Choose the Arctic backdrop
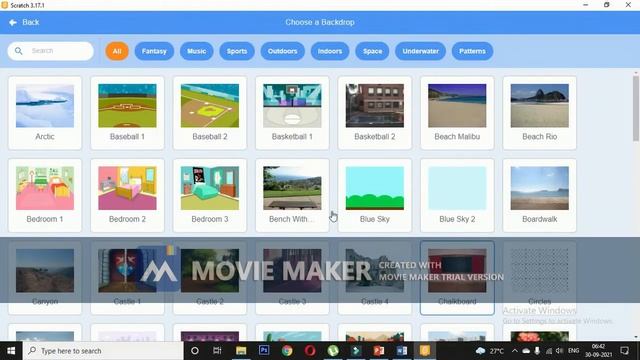This screenshot has width=640, height=360. pyautogui.click(x=45, y=113)
